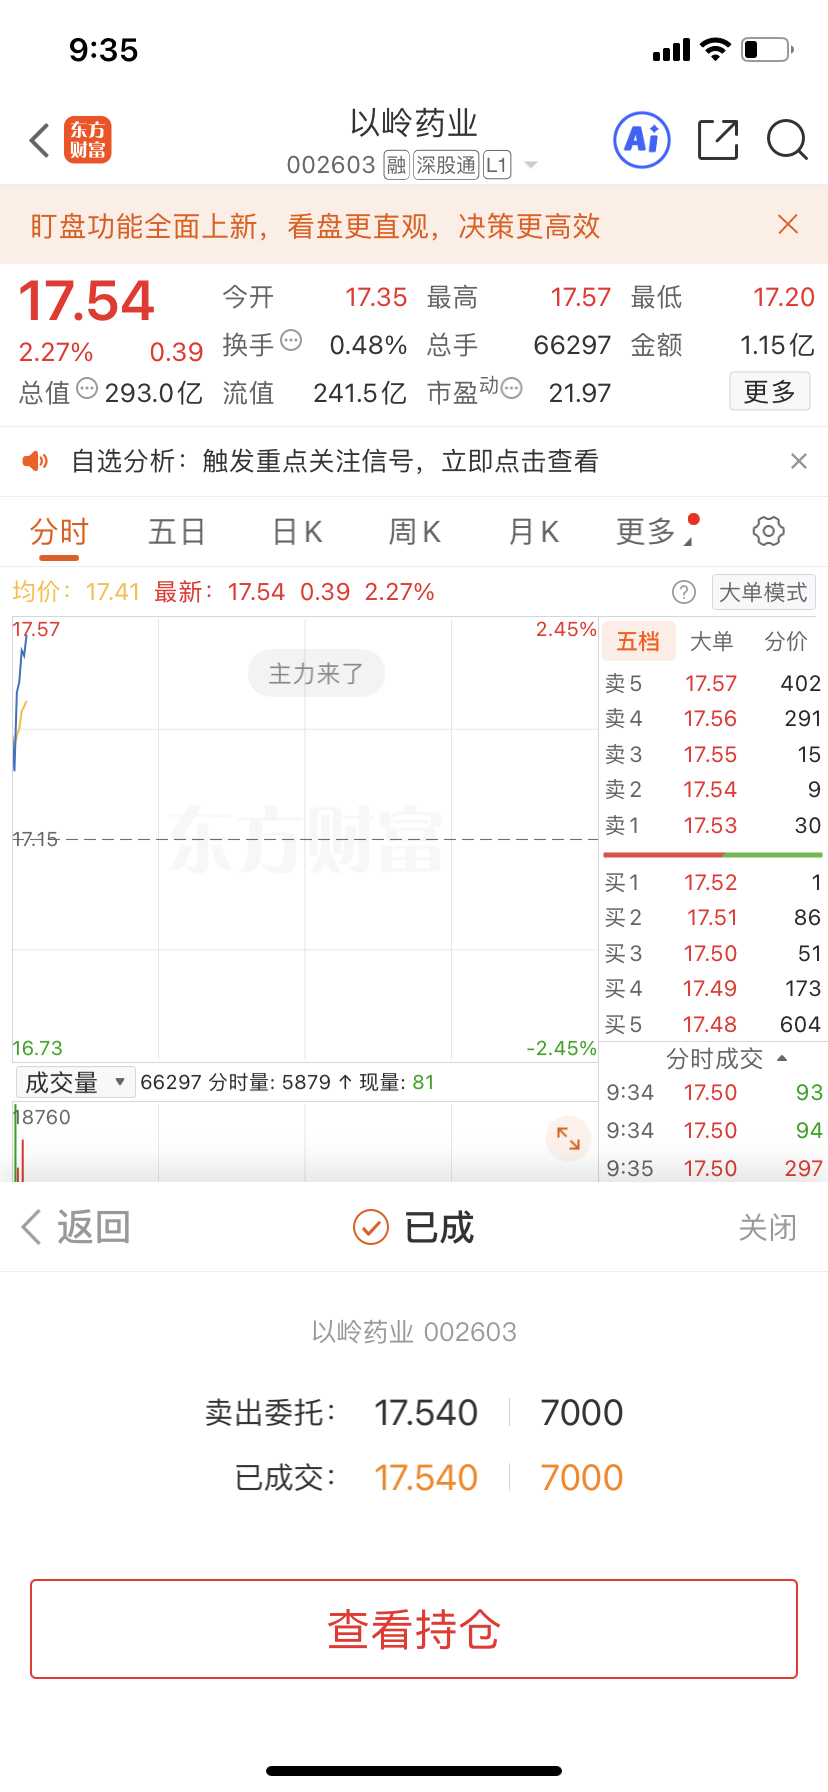Switch to 周K chart tab
This screenshot has height=1792, width=828.
tap(415, 531)
